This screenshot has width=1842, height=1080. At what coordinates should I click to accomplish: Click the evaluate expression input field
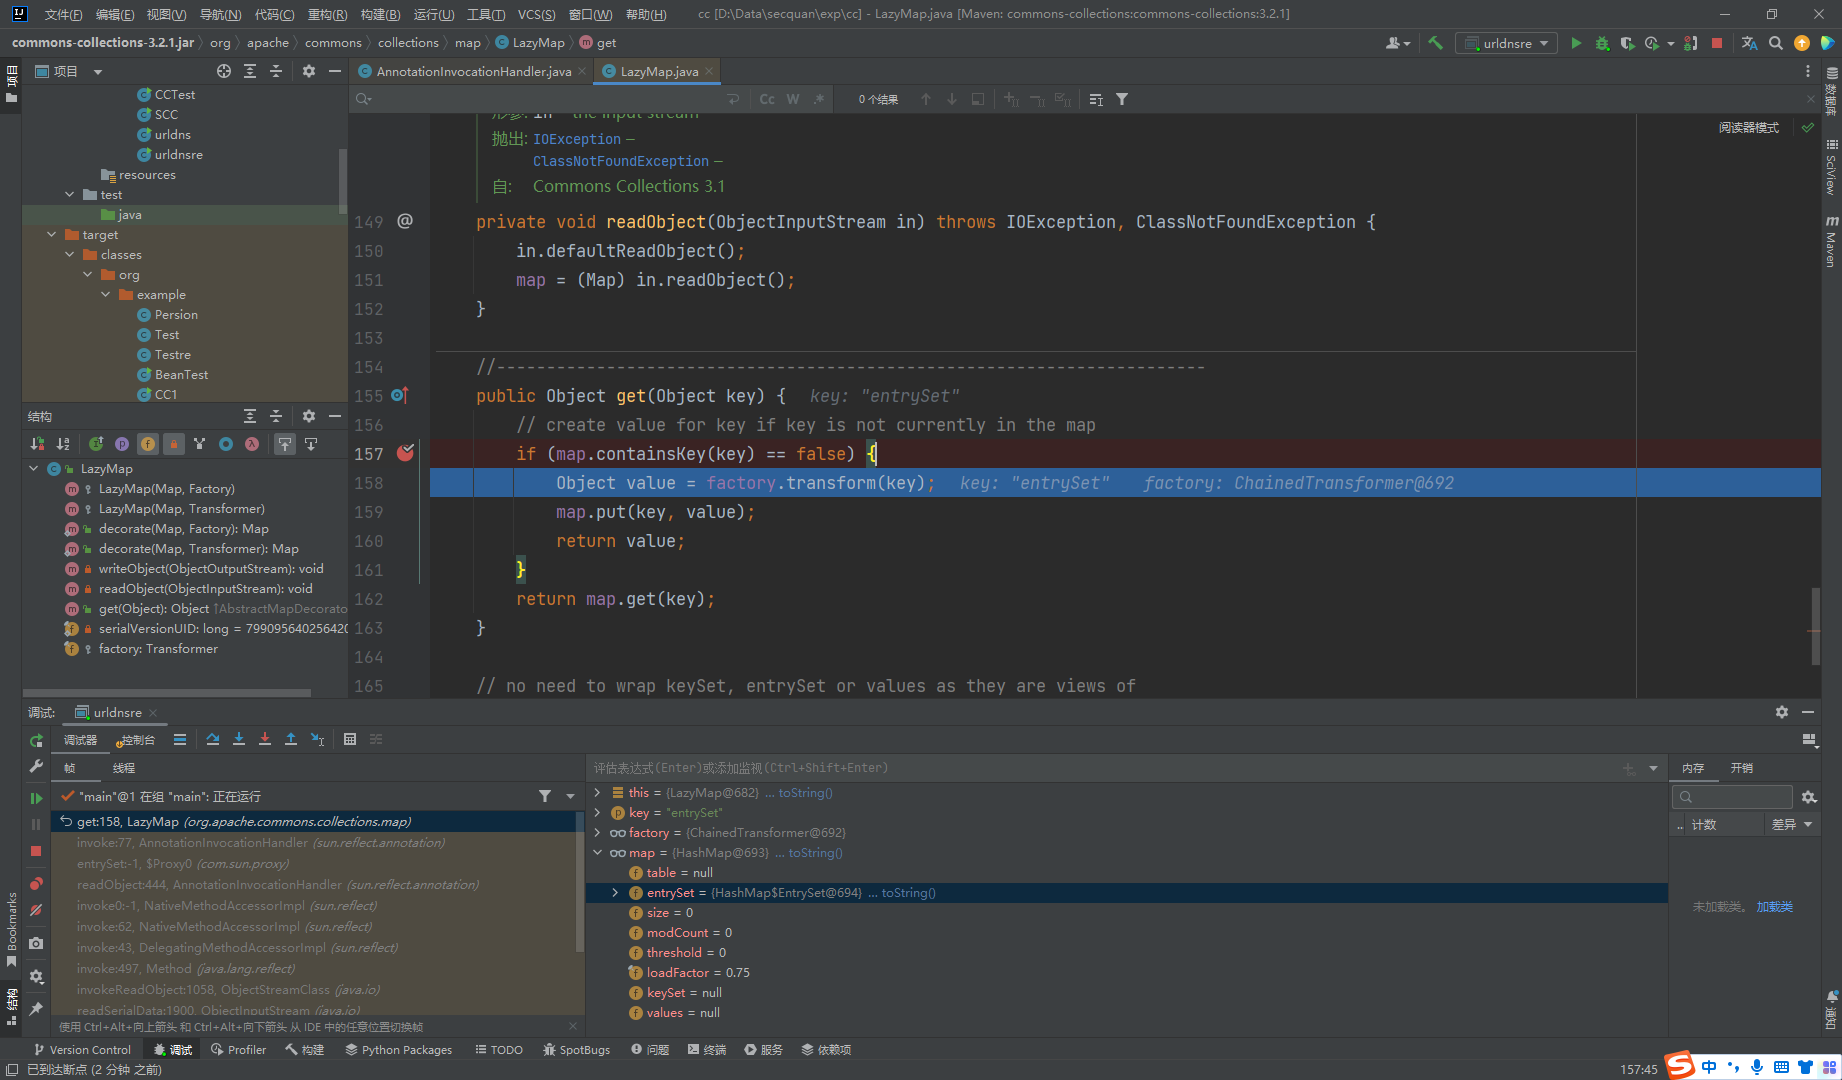coord(1100,768)
